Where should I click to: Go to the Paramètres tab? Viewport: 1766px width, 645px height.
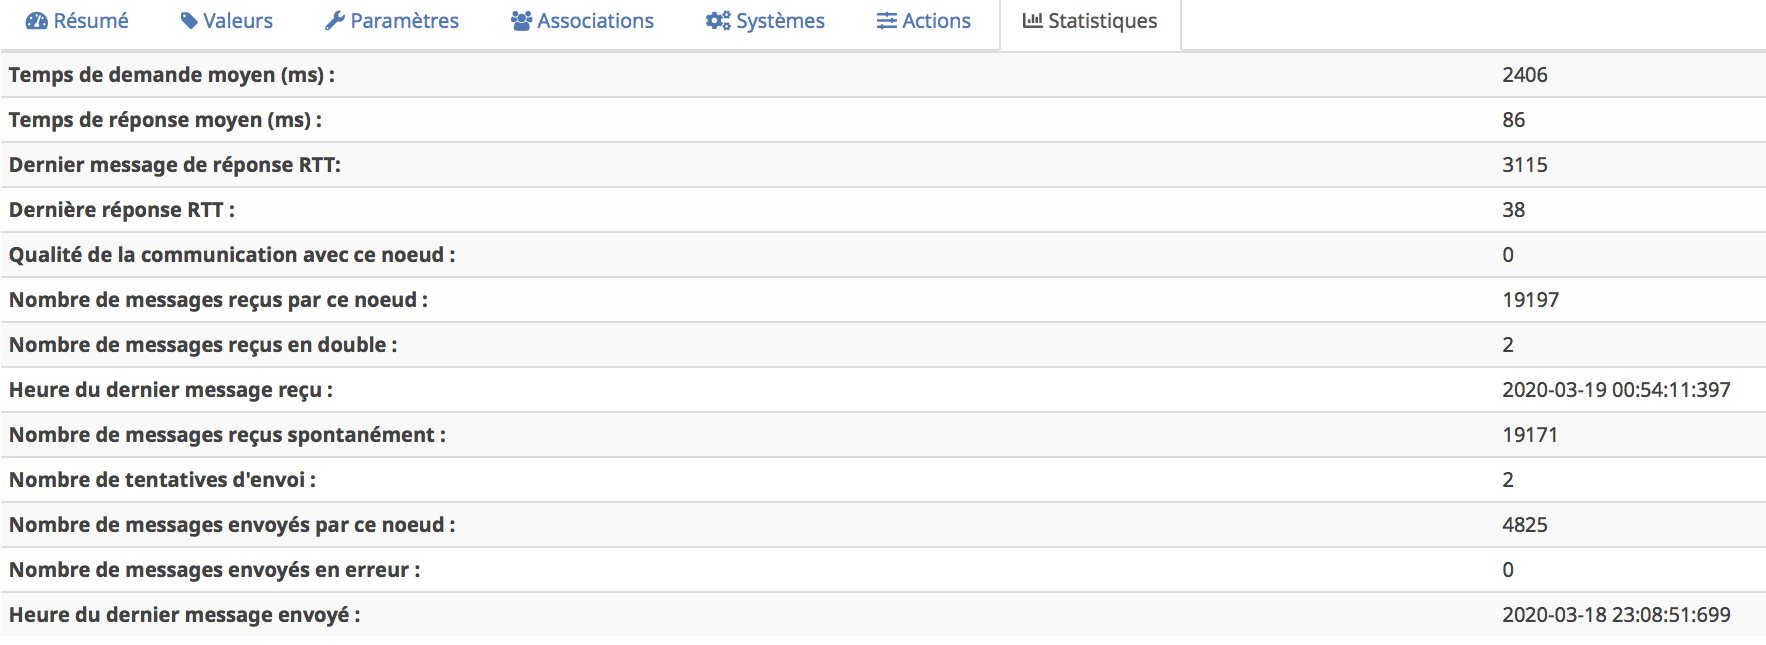point(392,21)
